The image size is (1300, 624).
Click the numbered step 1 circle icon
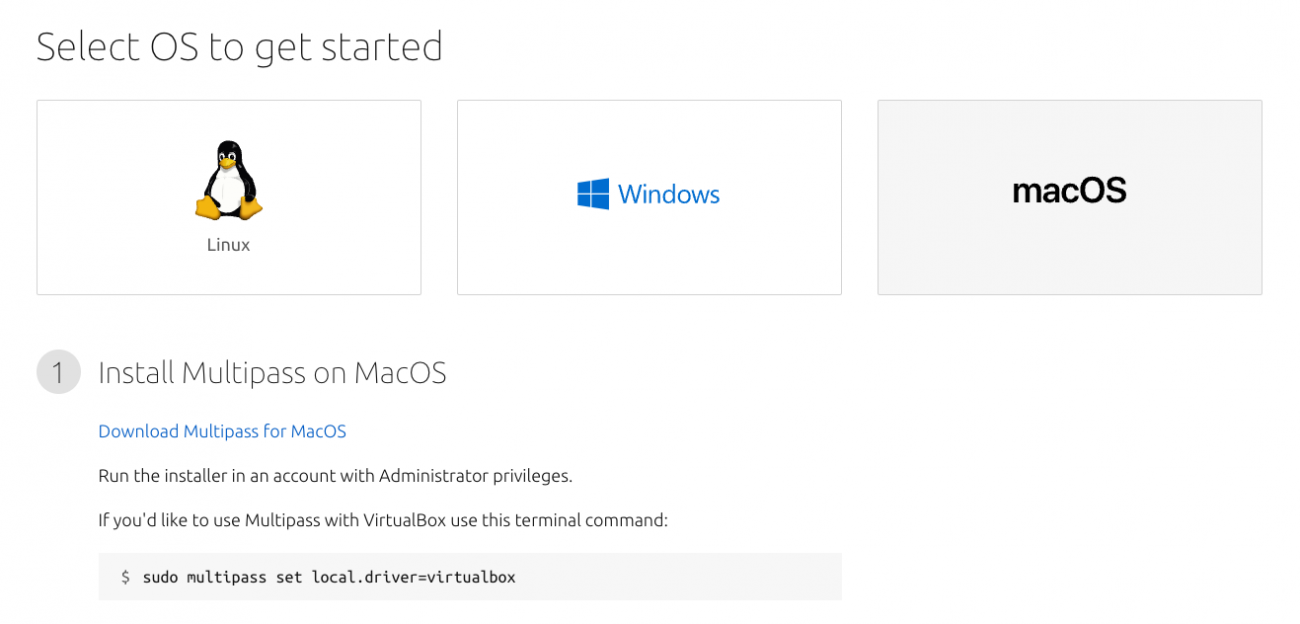click(58, 371)
